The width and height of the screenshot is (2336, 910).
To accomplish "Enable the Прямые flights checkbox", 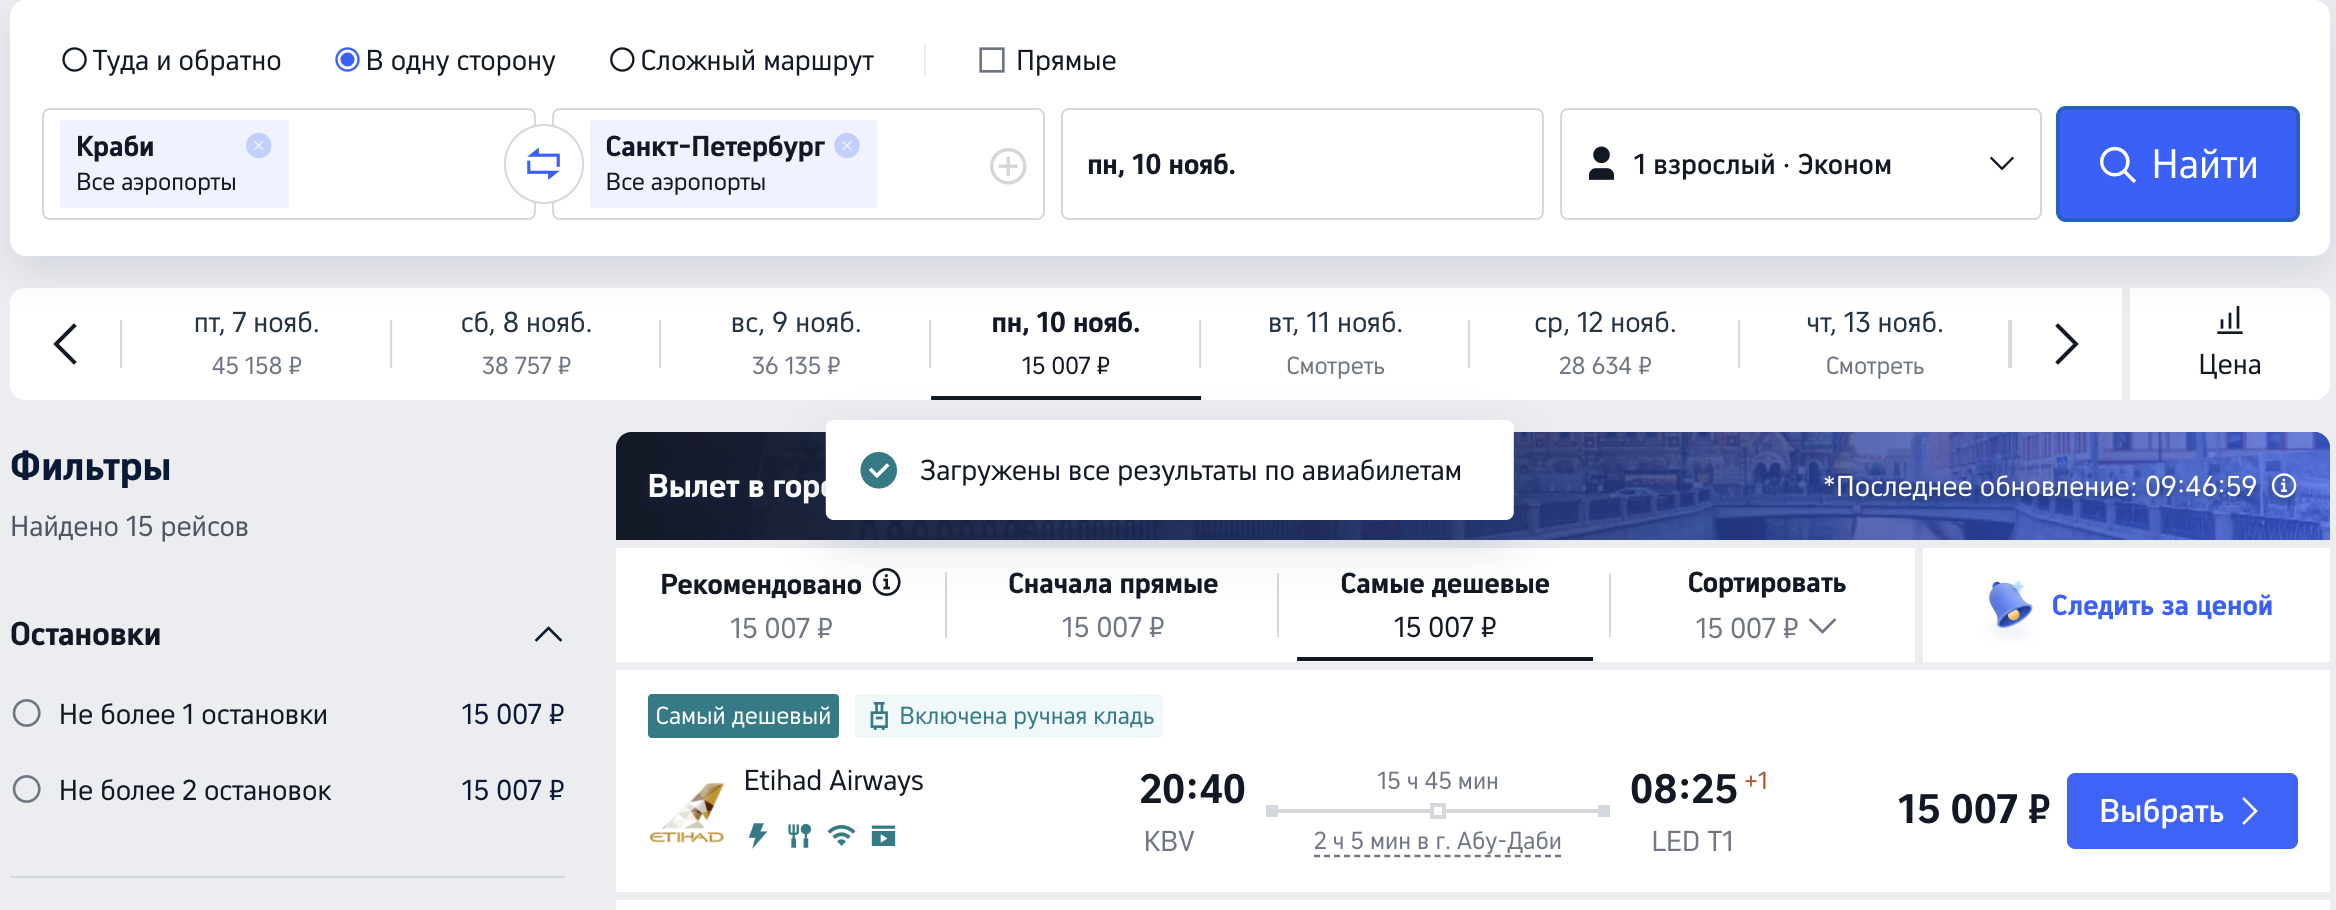I will point(991,60).
